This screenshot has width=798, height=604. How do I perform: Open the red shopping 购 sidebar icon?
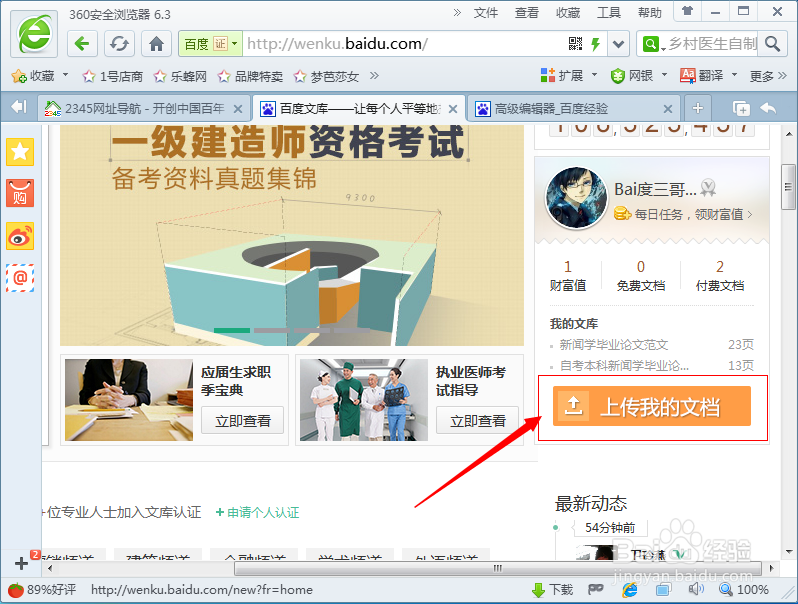coord(20,193)
